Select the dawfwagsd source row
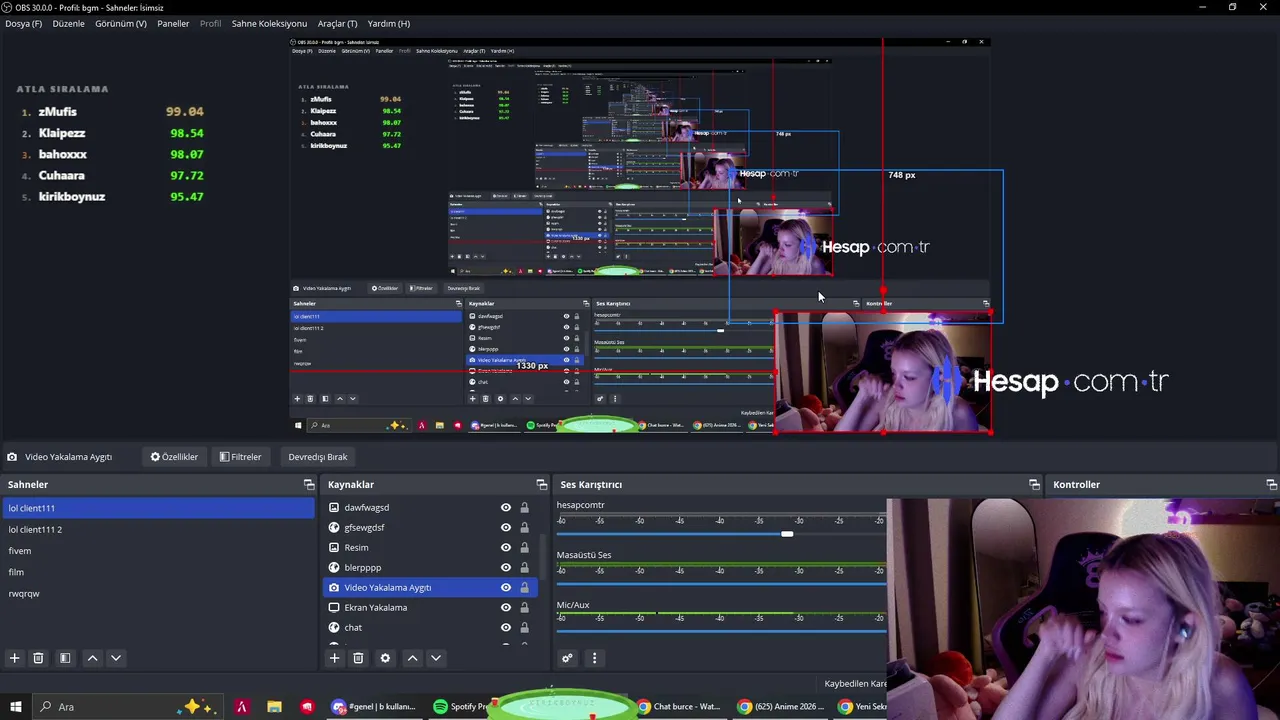The image size is (1280, 720). coord(430,507)
